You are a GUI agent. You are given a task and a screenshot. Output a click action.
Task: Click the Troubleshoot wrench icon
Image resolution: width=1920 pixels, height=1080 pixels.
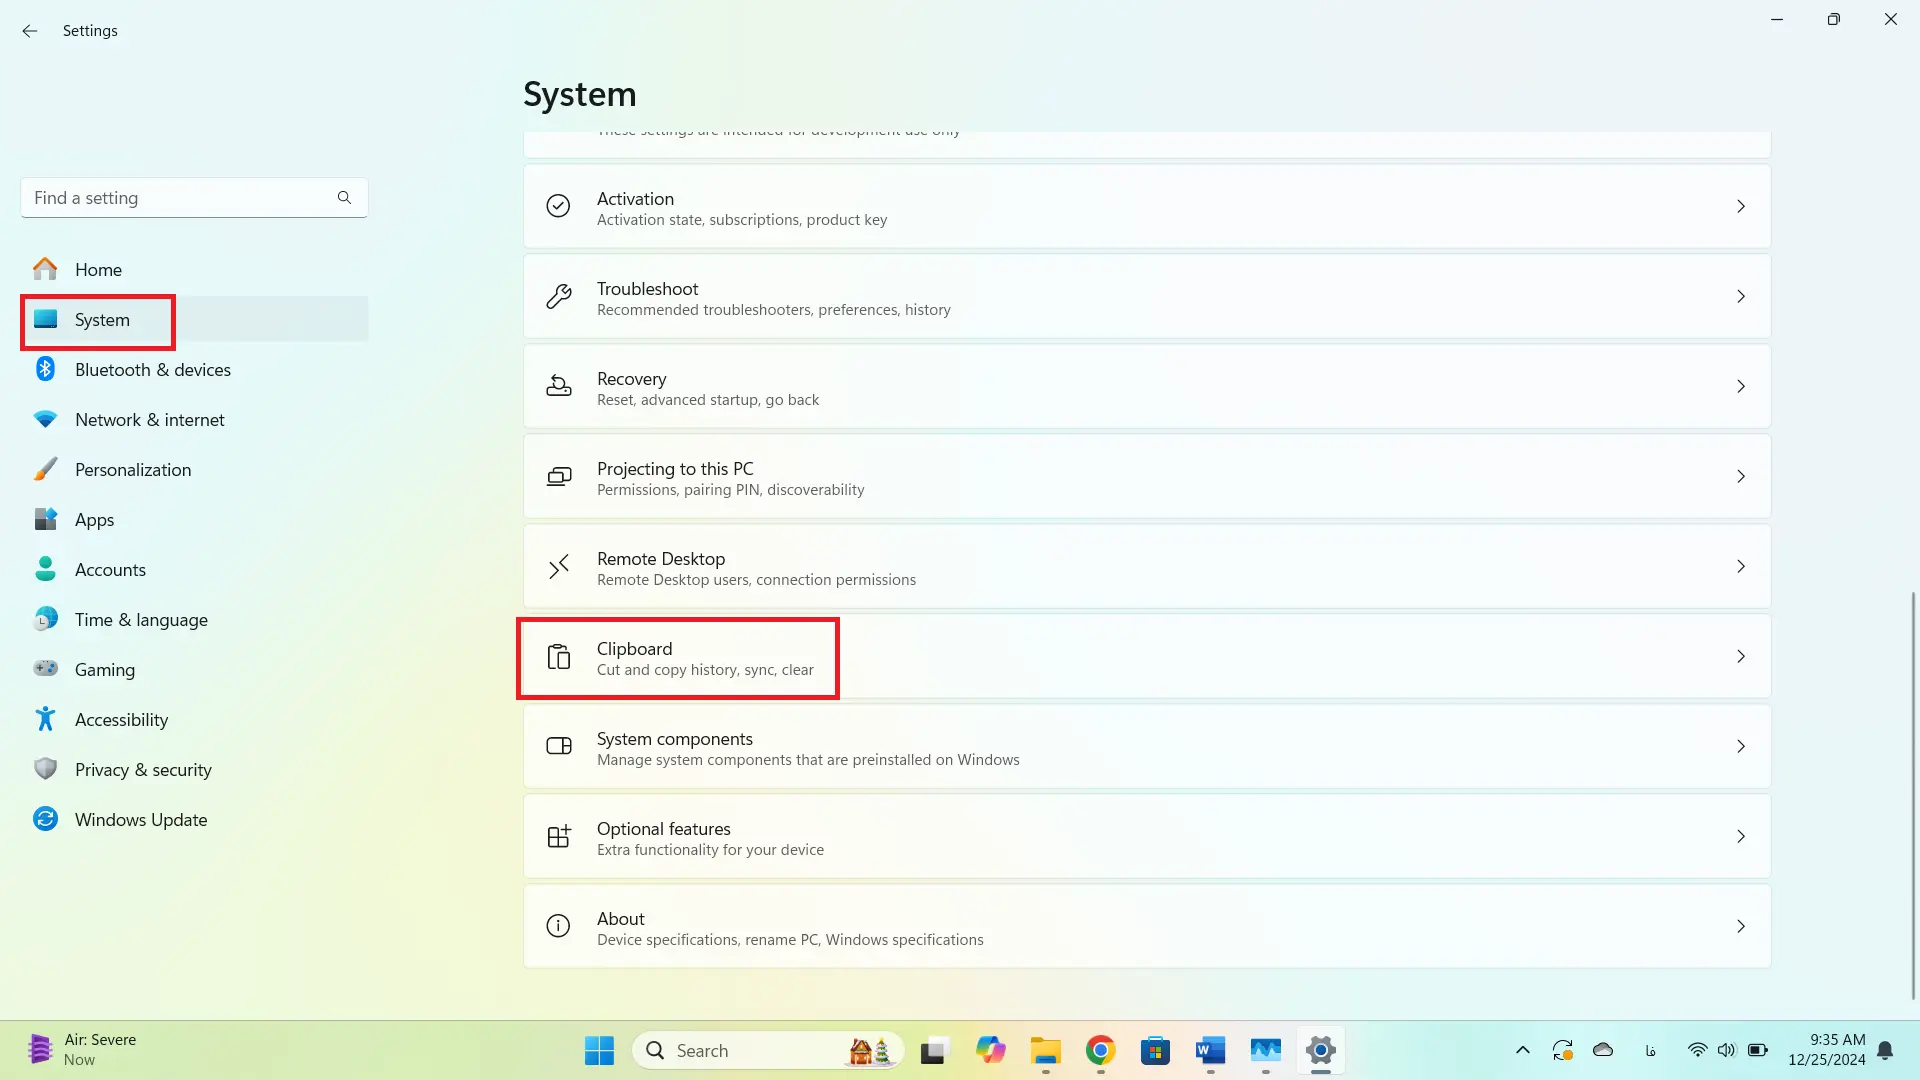pos(558,297)
